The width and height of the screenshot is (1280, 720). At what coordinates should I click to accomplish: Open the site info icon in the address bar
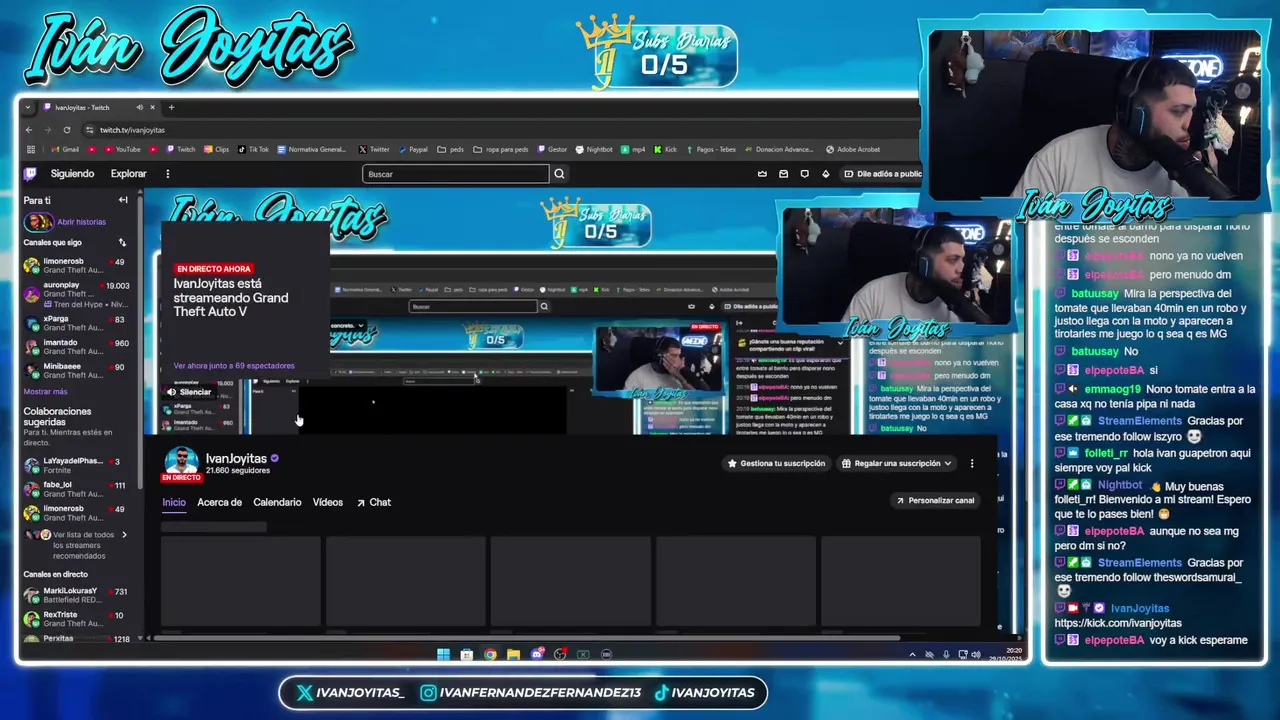pyautogui.click(x=89, y=130)
